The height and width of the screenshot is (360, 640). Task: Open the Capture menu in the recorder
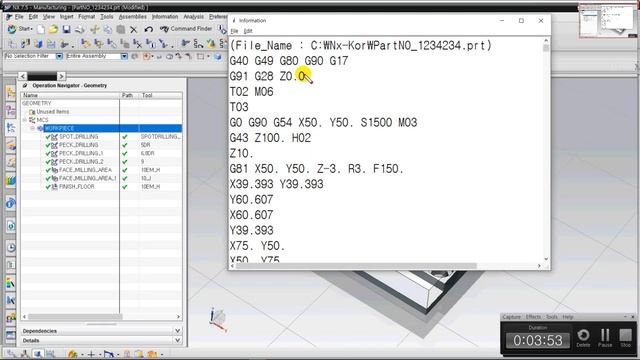511,317
